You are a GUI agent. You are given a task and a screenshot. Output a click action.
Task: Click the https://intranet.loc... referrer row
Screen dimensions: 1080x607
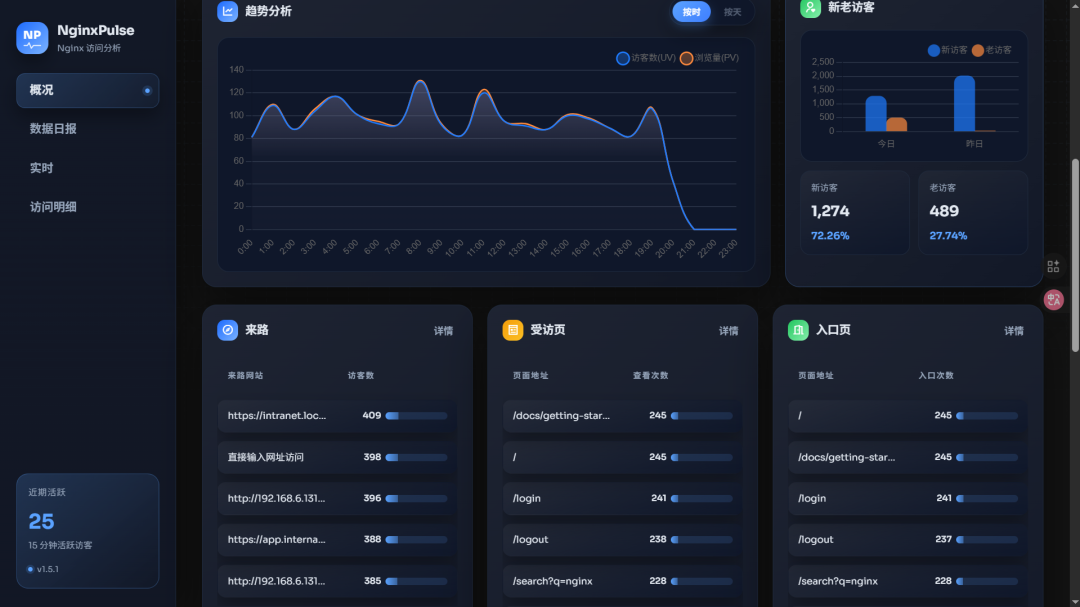[x=338, y=415]
